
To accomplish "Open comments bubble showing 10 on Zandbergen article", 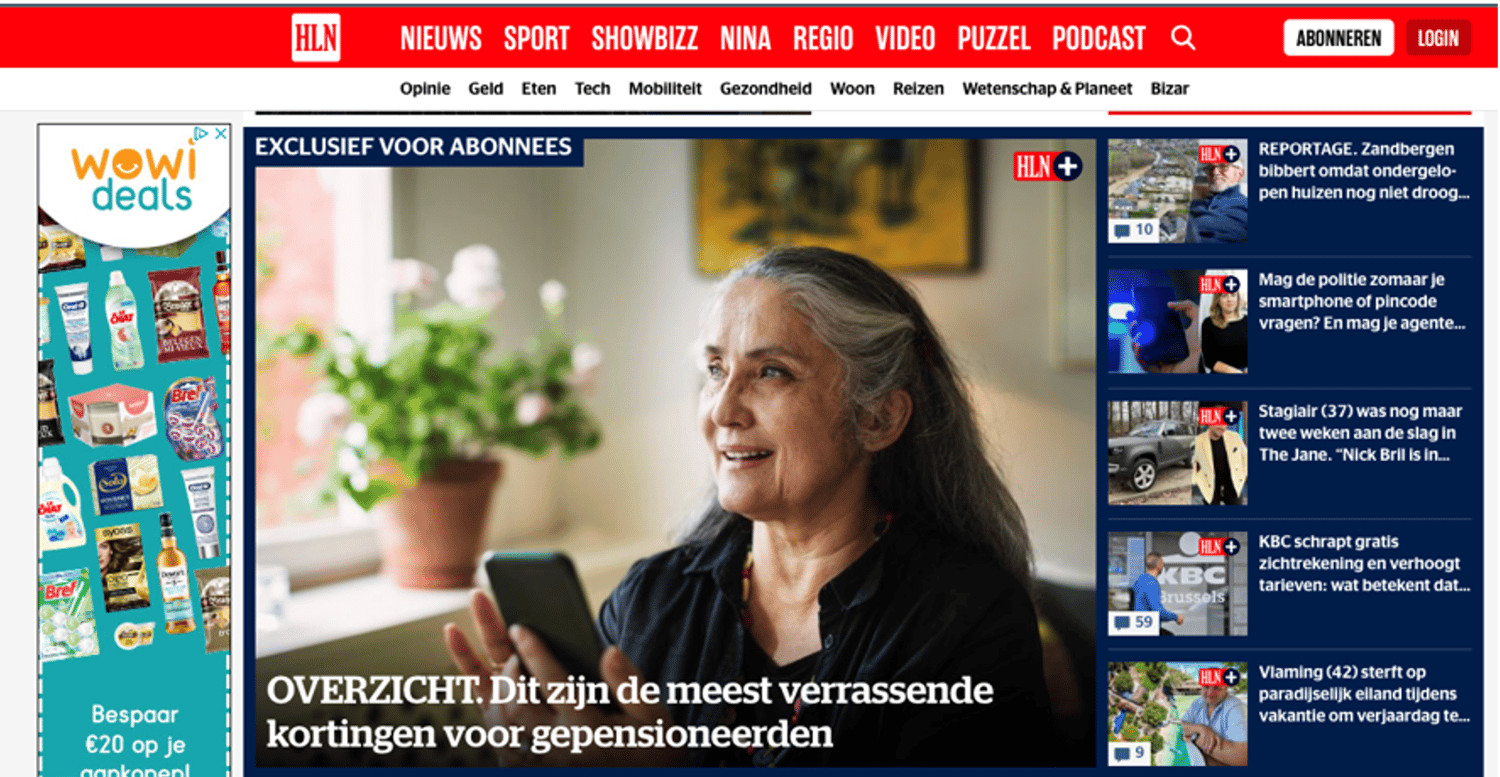I will [1133, 230].
